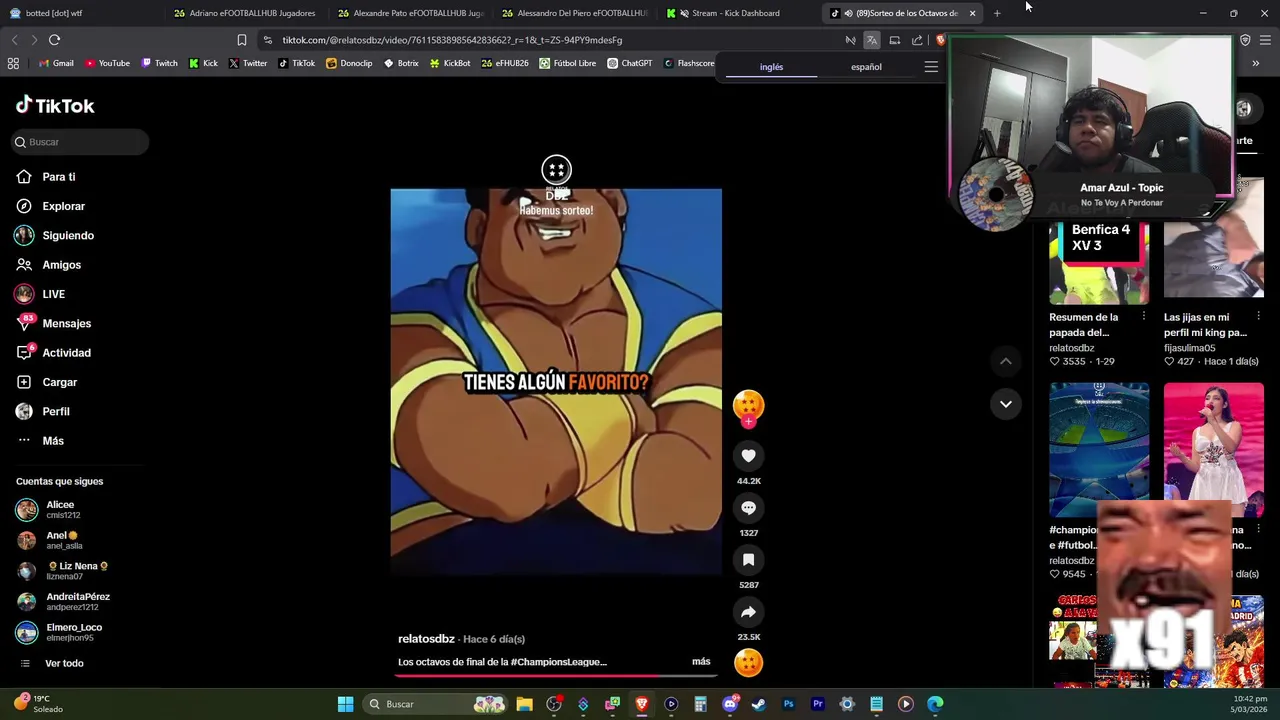Follow creator via dragon ball avatar
The width and height of the screenshot is (1280, 720).
point(748,406)
